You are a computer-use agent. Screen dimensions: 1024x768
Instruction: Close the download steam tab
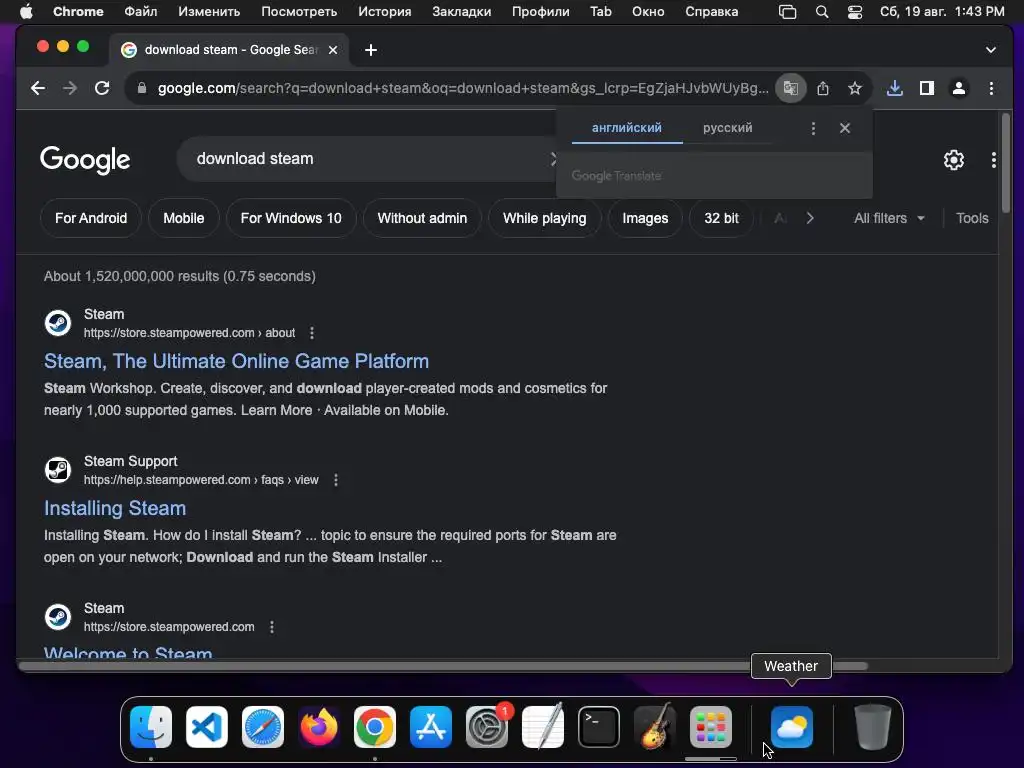click(333, 50)
